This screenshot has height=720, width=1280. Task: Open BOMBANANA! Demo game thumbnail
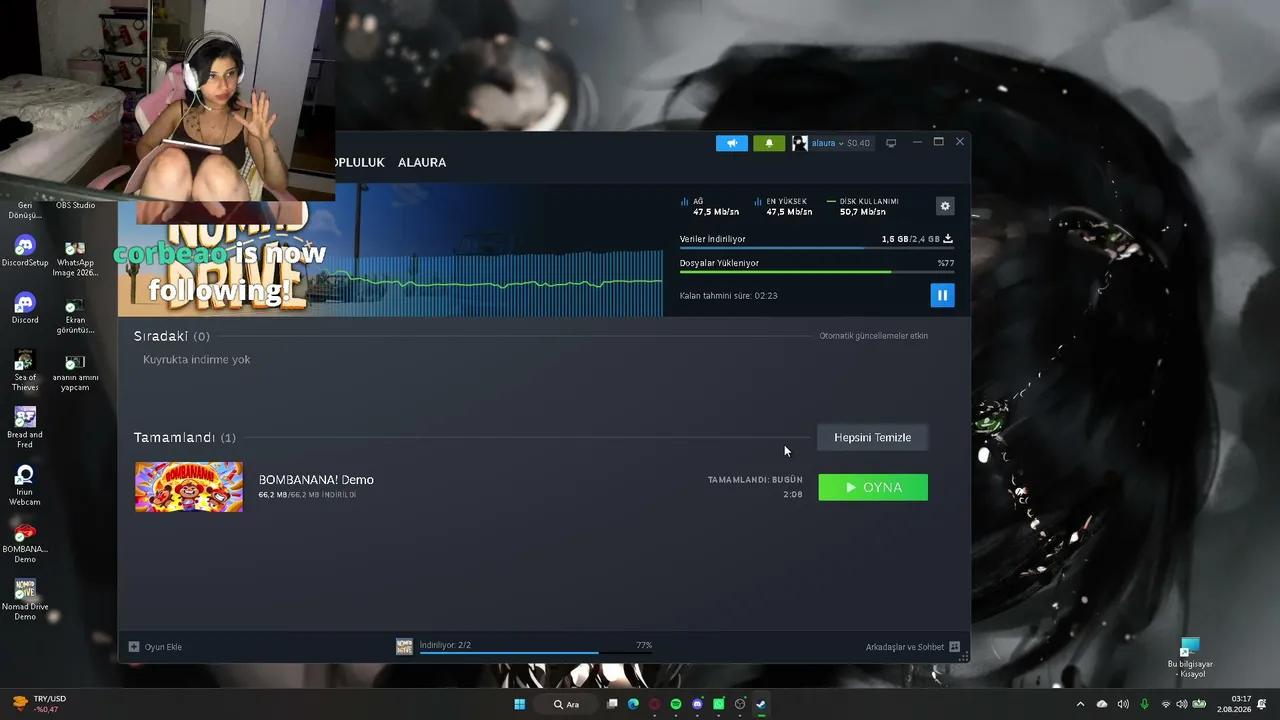189,487
